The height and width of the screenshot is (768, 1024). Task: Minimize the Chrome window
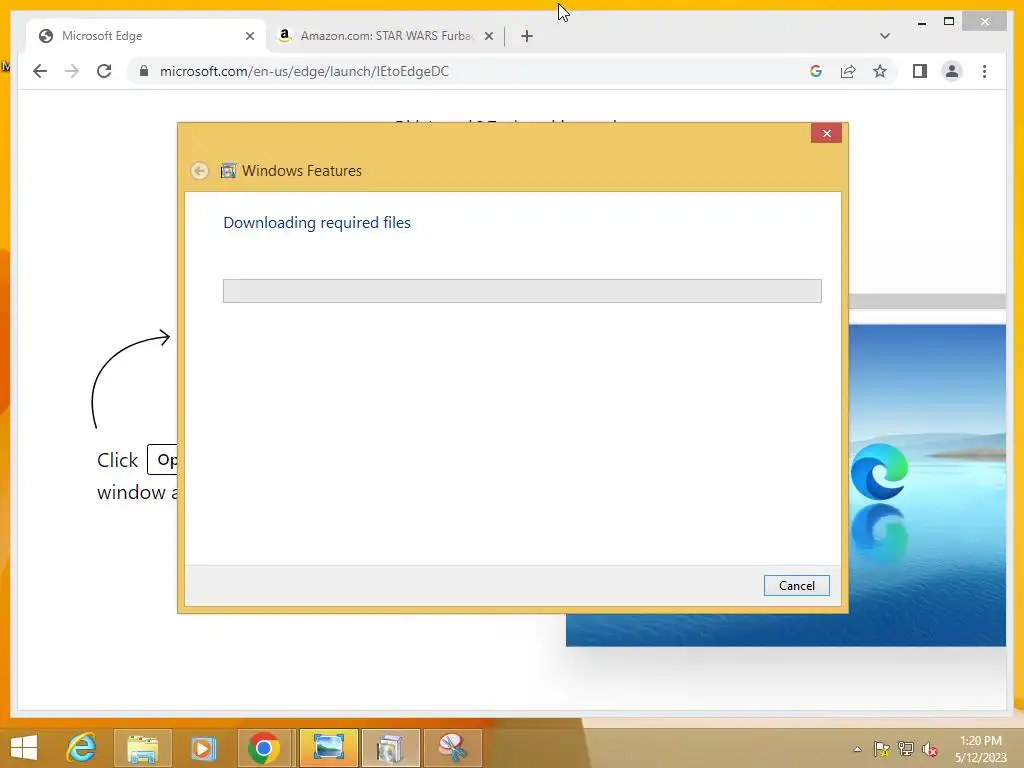click(922, 22)
